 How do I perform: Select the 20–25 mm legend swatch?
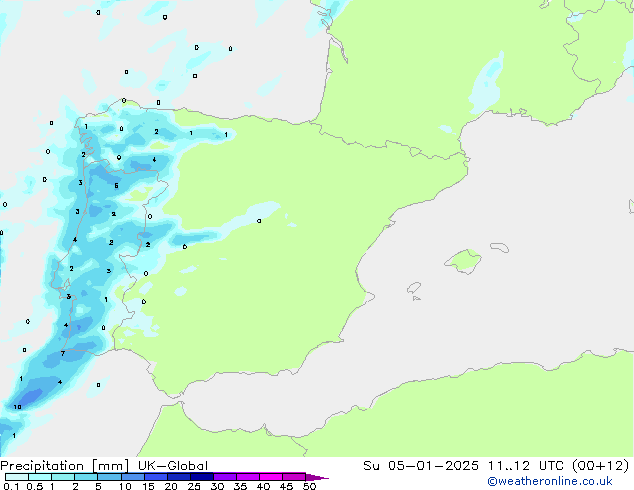[x=178, y=477]
